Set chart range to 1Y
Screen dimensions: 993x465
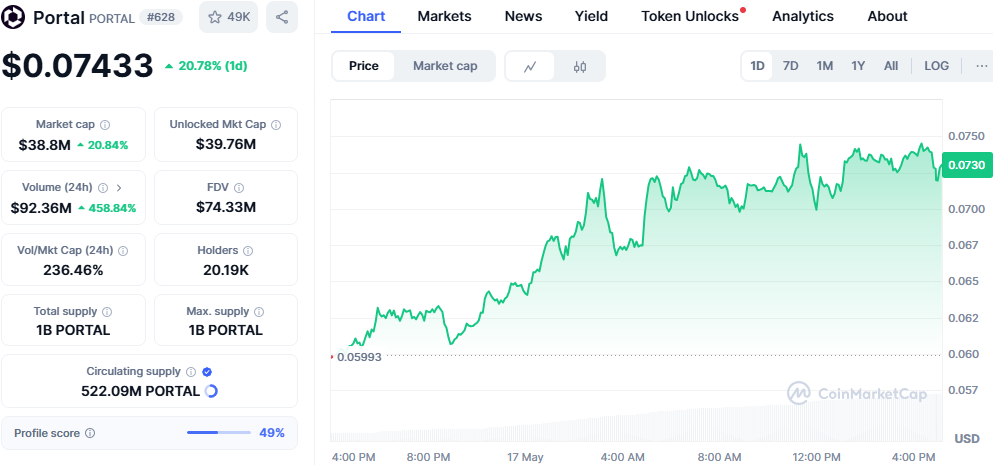tap(858, 66)
